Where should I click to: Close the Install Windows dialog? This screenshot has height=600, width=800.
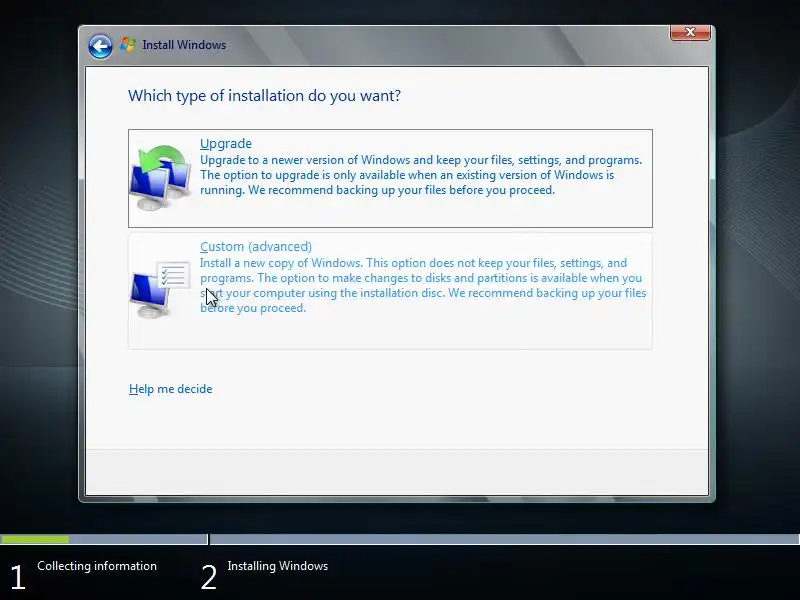[x=690, y=32]
